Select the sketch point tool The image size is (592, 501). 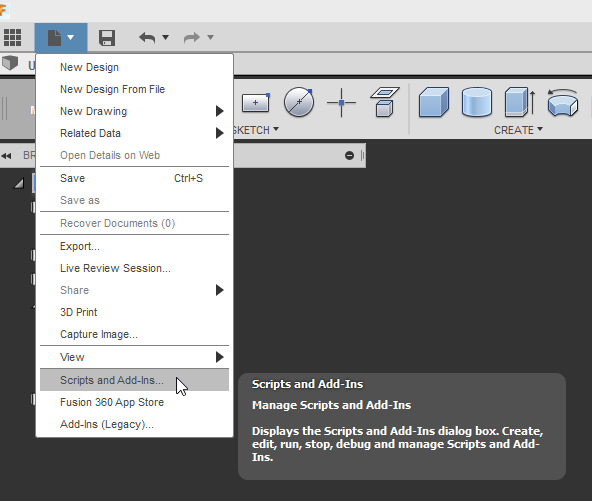coord(341,102)
